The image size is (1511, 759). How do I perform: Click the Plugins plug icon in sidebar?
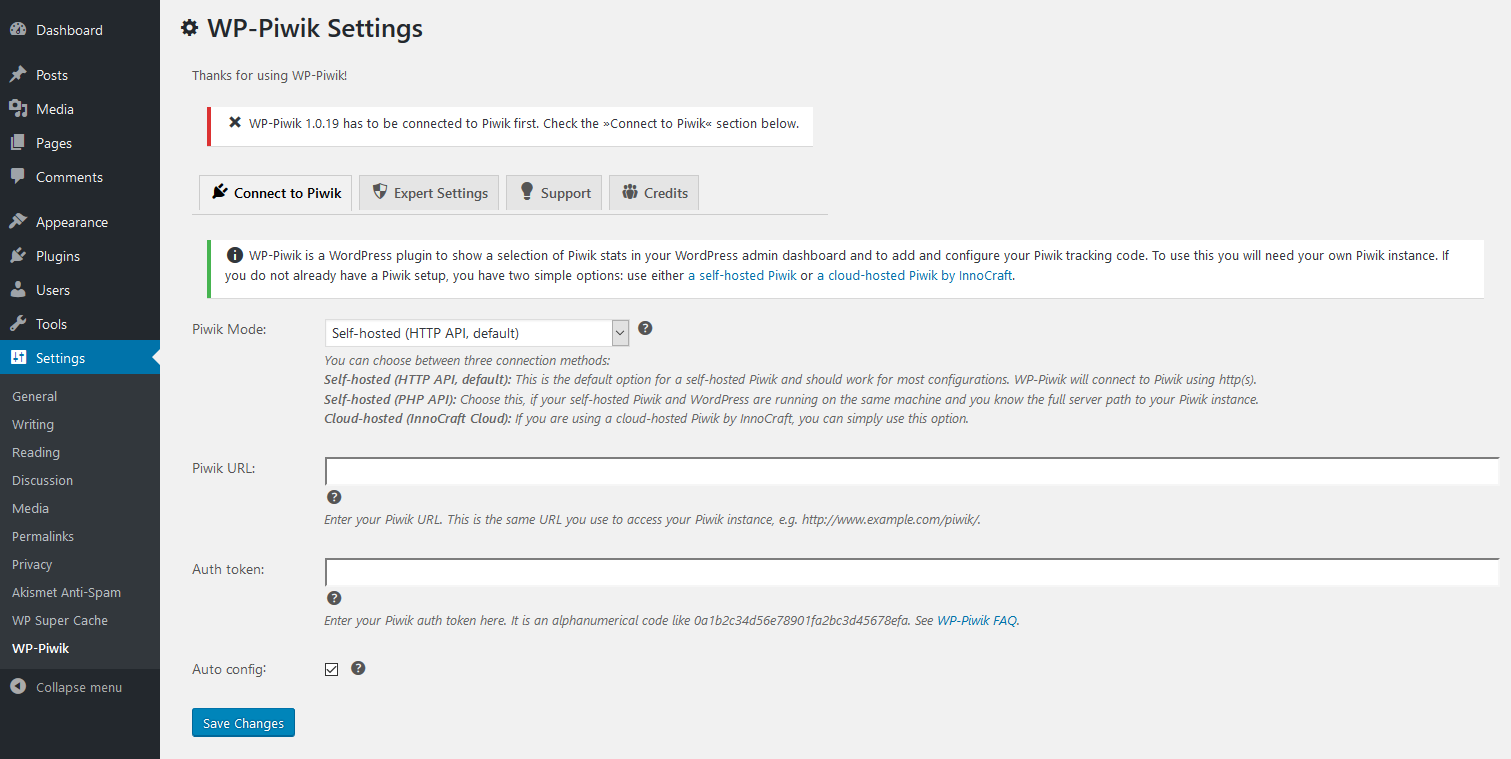[x=18, y=256]
